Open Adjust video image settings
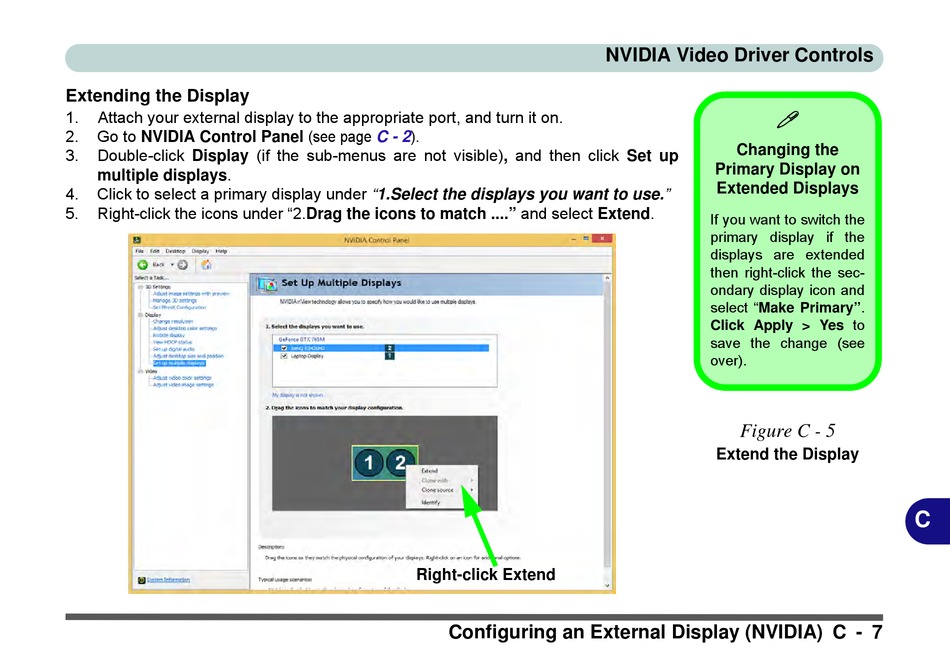Viewport: 950px width, 669px height. pos(183,385)
